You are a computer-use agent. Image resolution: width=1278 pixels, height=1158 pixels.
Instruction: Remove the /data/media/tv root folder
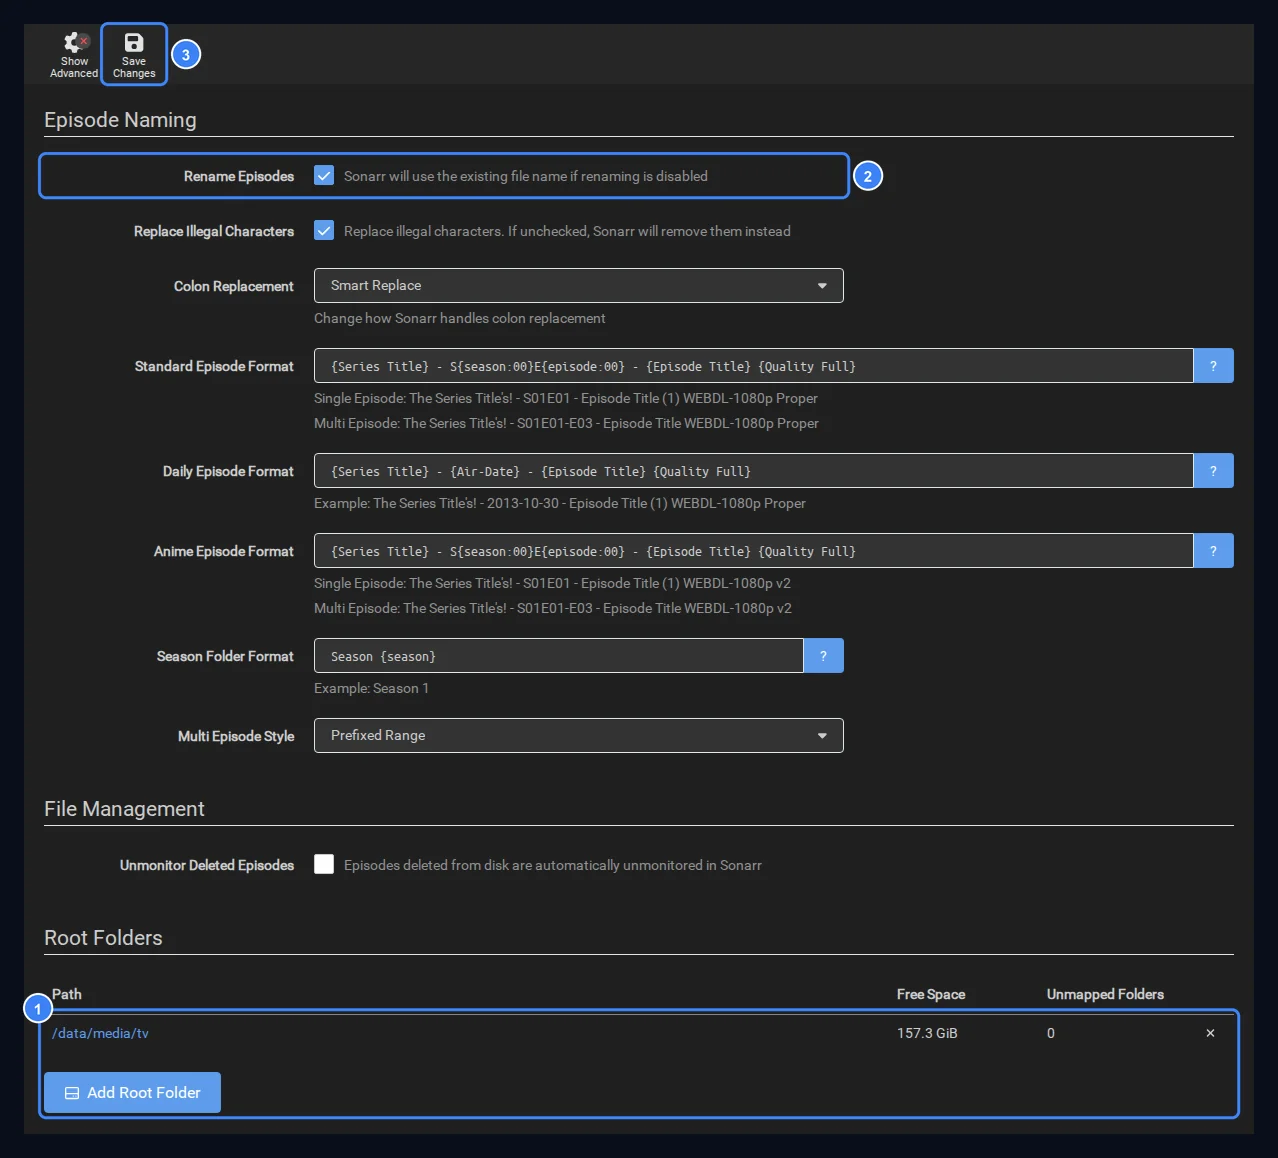point(1210,1033)
